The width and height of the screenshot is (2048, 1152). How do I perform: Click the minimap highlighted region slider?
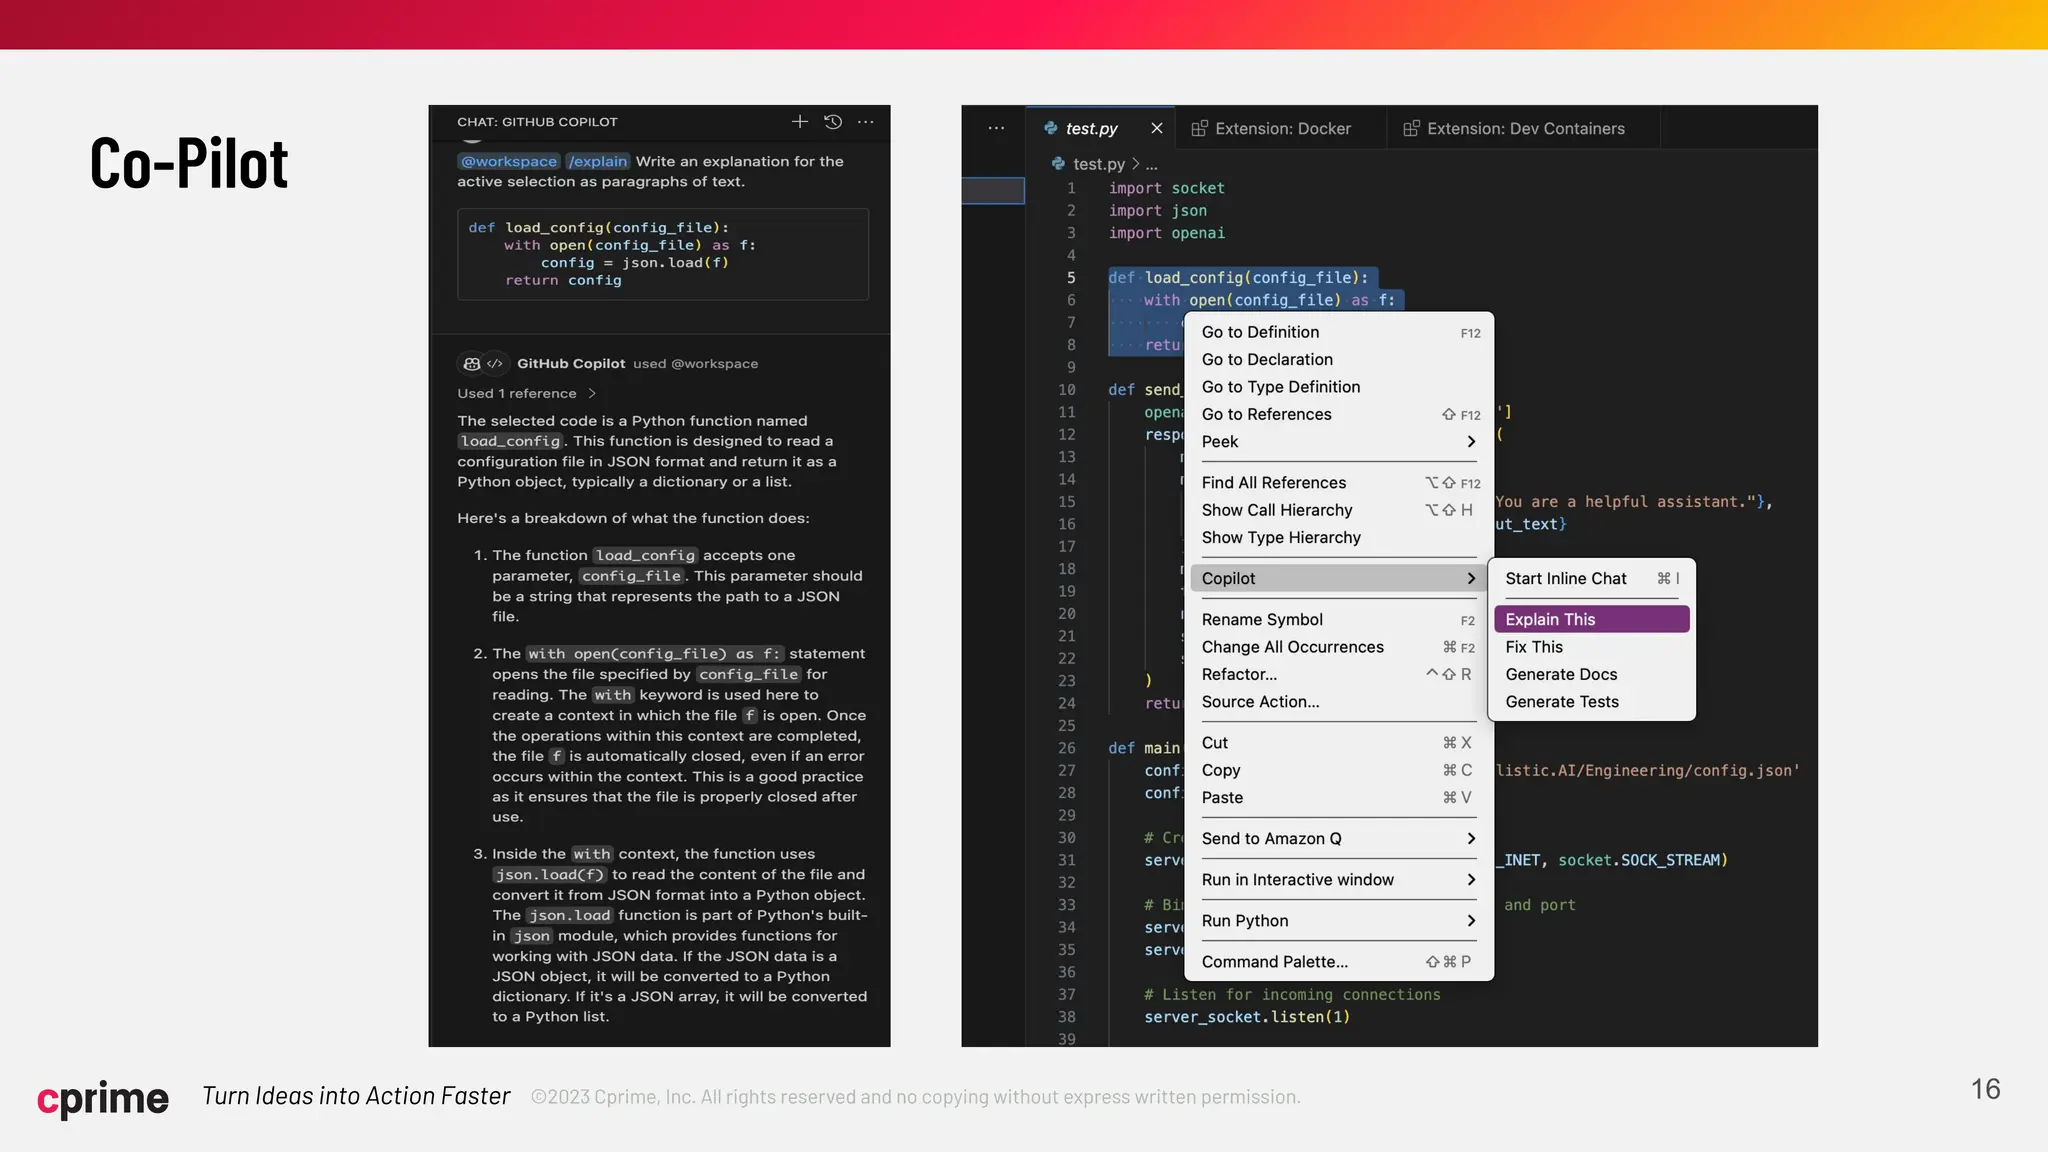[993, 190]
